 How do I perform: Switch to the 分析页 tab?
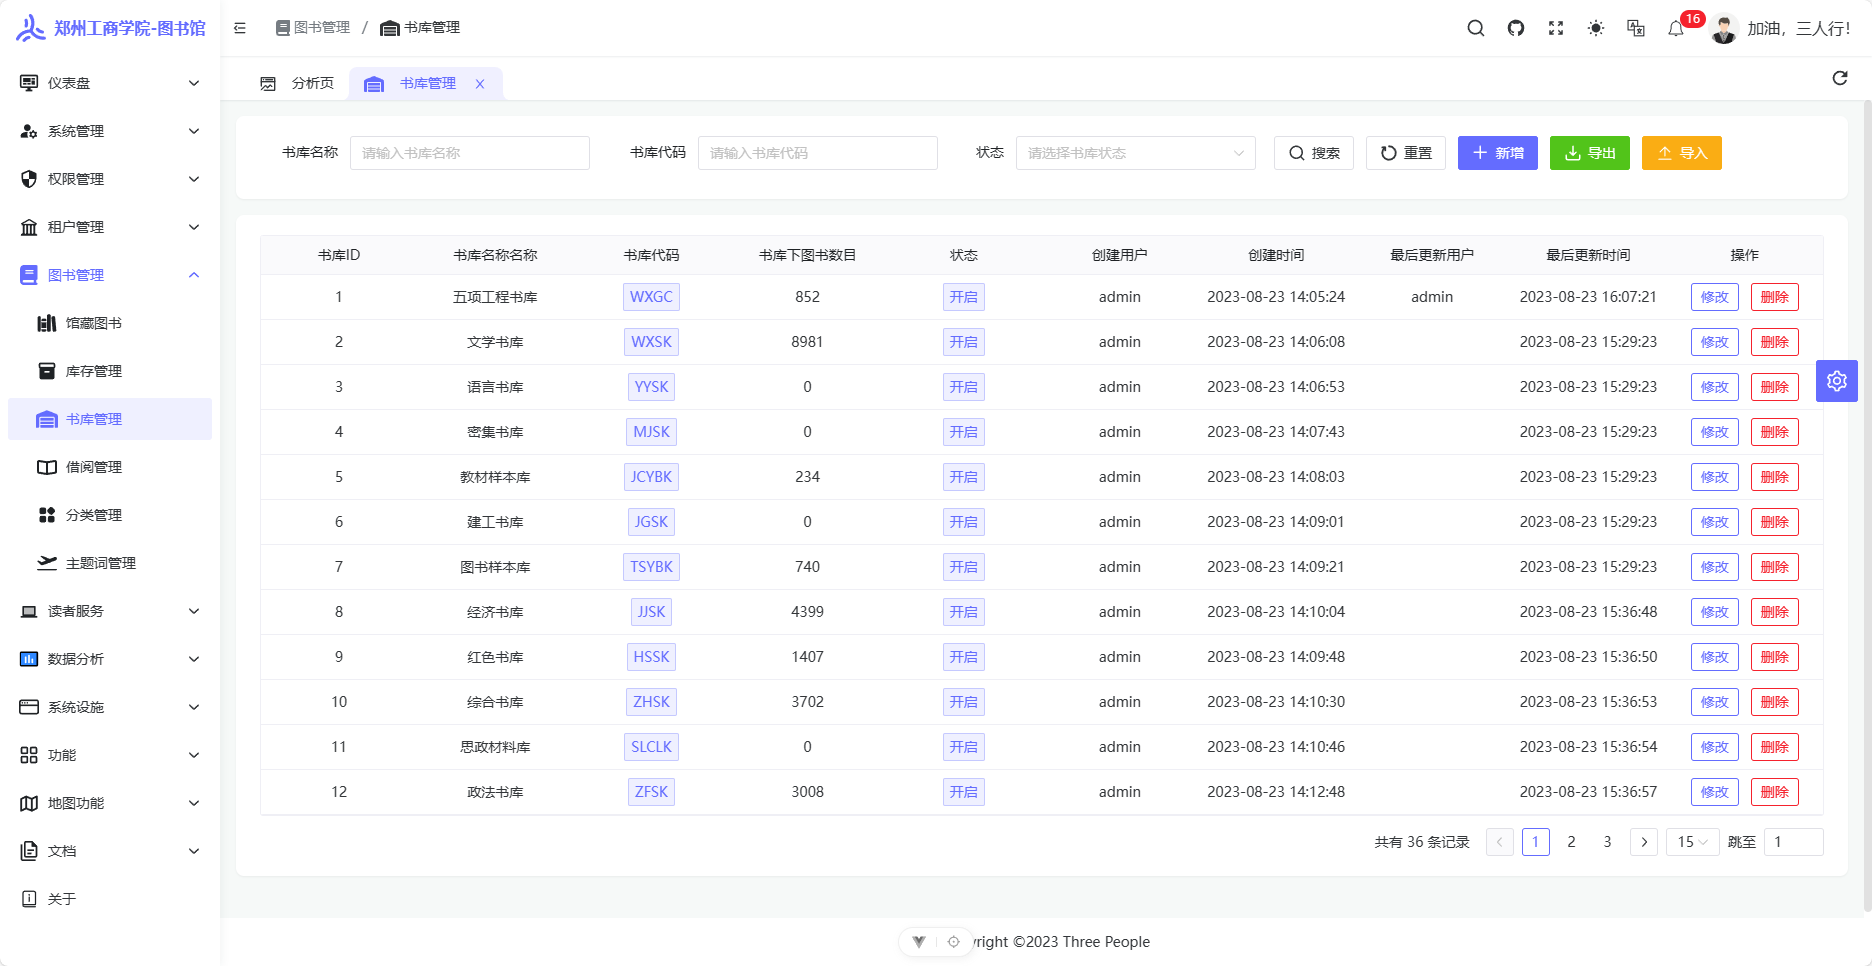pos(298,84)
